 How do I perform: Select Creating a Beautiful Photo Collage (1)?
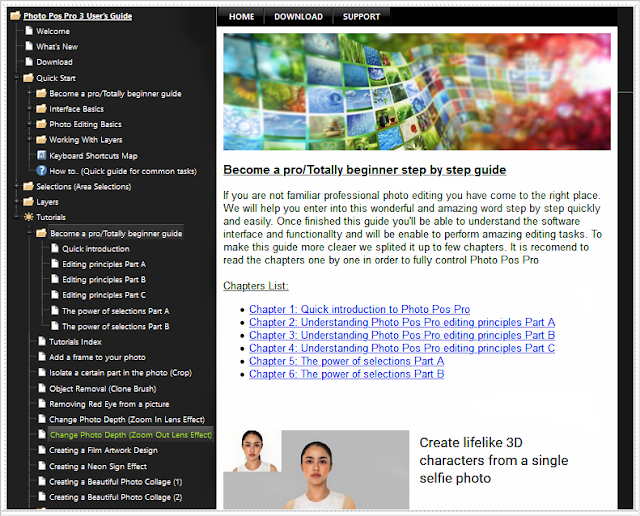coord(116,482)
